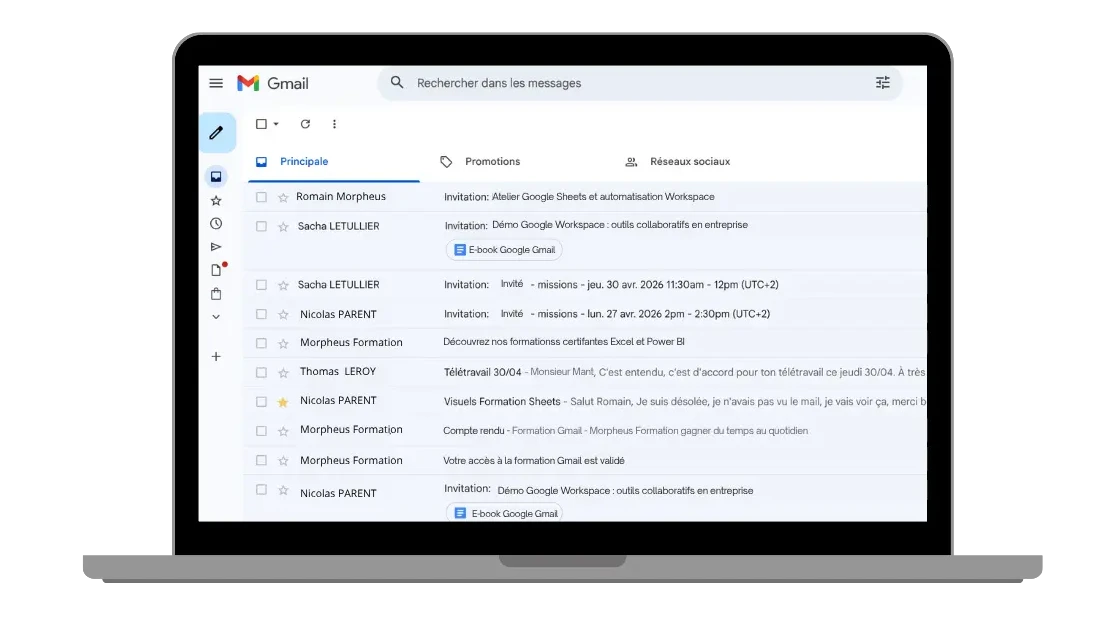Select the Romain Morpheus email checkbox
Screen dimensions: 1114x627
(261, 197)
